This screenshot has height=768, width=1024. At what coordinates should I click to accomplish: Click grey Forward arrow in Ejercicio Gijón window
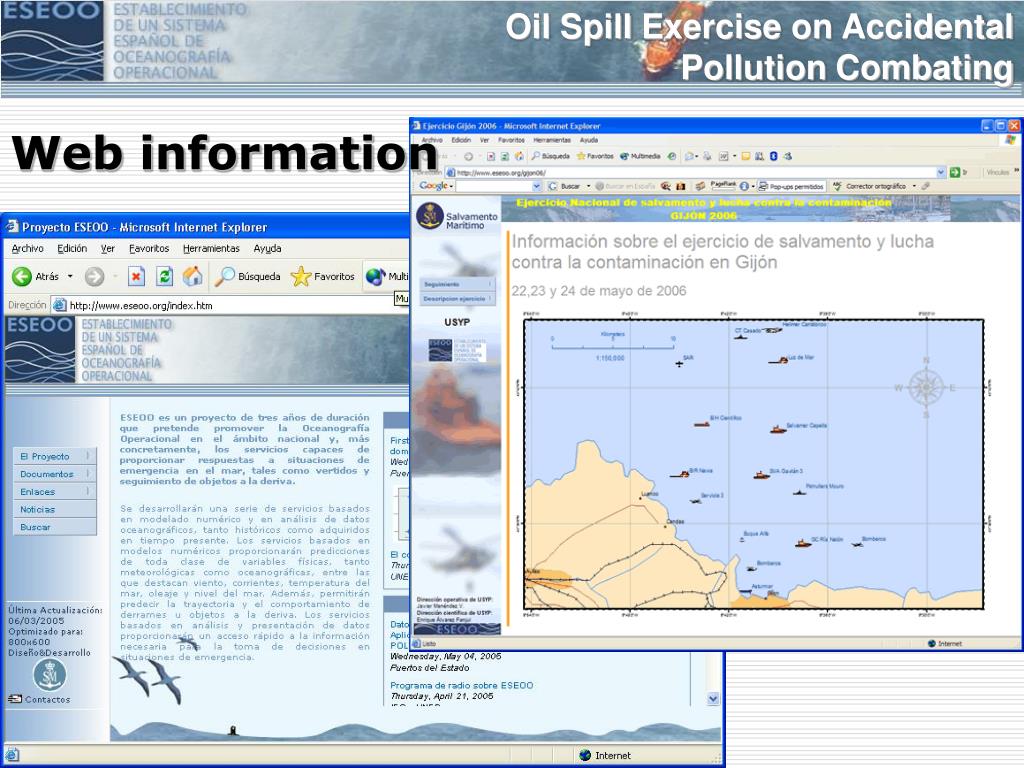[468, 157]
